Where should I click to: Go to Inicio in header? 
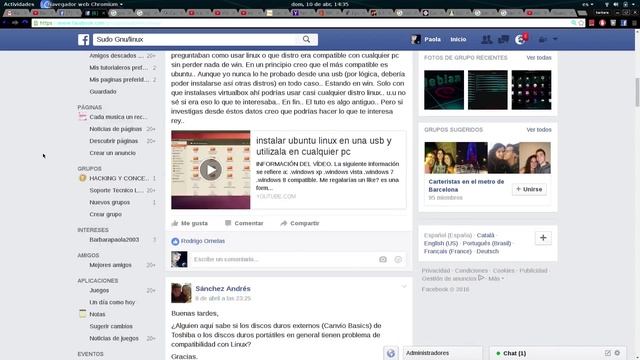click(458, 39)
